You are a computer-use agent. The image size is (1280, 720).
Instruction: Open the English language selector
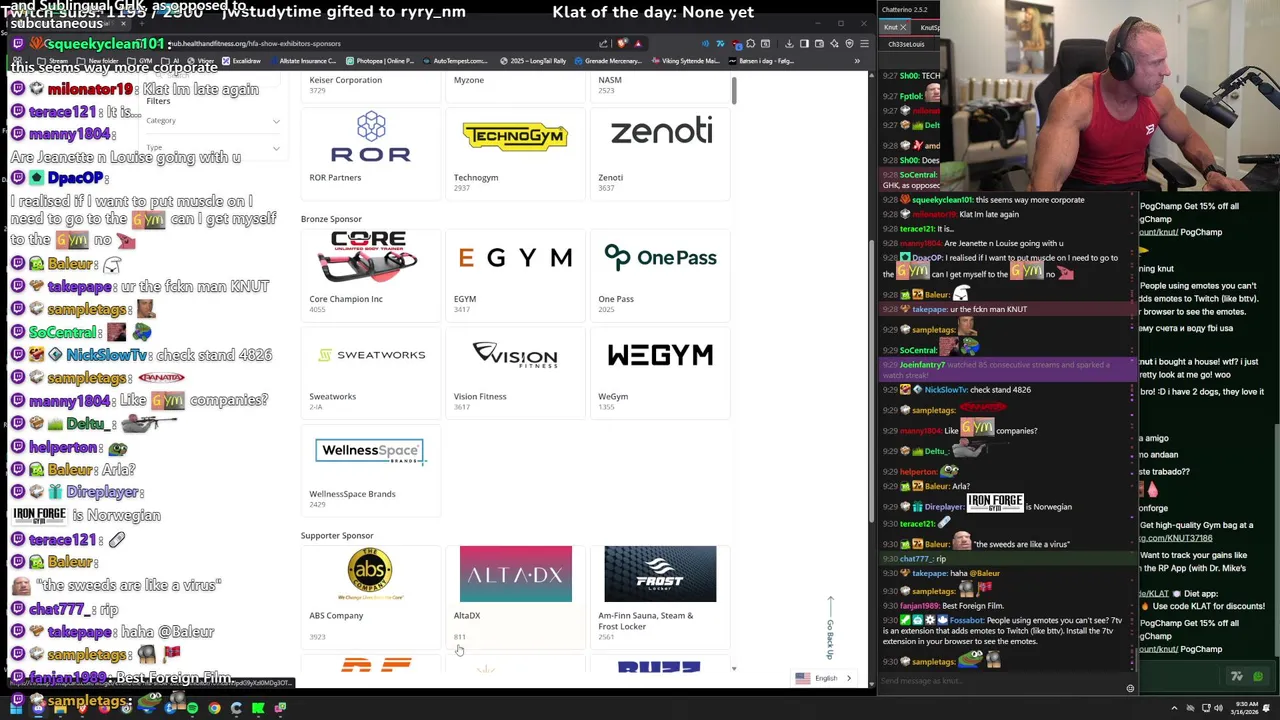[825, 678]
